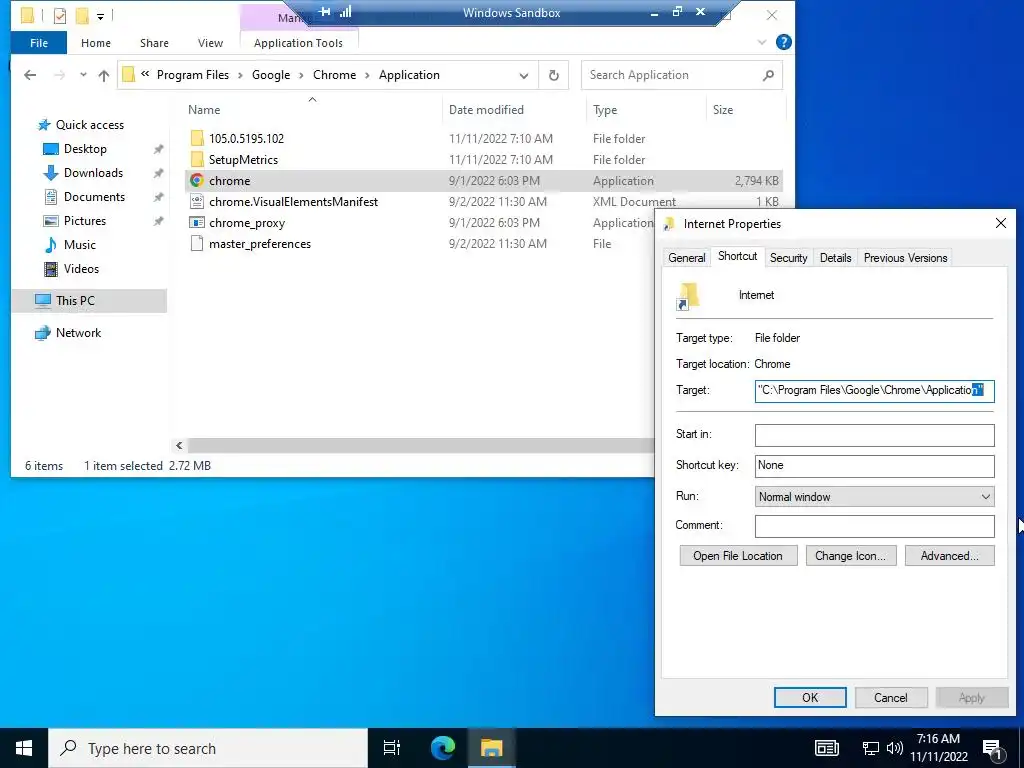Click Google in the address breadcrumb
1024x768 pixels.
271,75
